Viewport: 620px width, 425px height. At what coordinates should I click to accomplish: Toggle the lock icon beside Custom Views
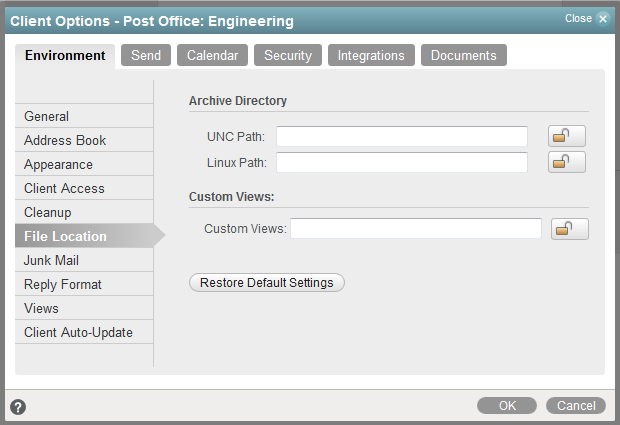point(570,229)
